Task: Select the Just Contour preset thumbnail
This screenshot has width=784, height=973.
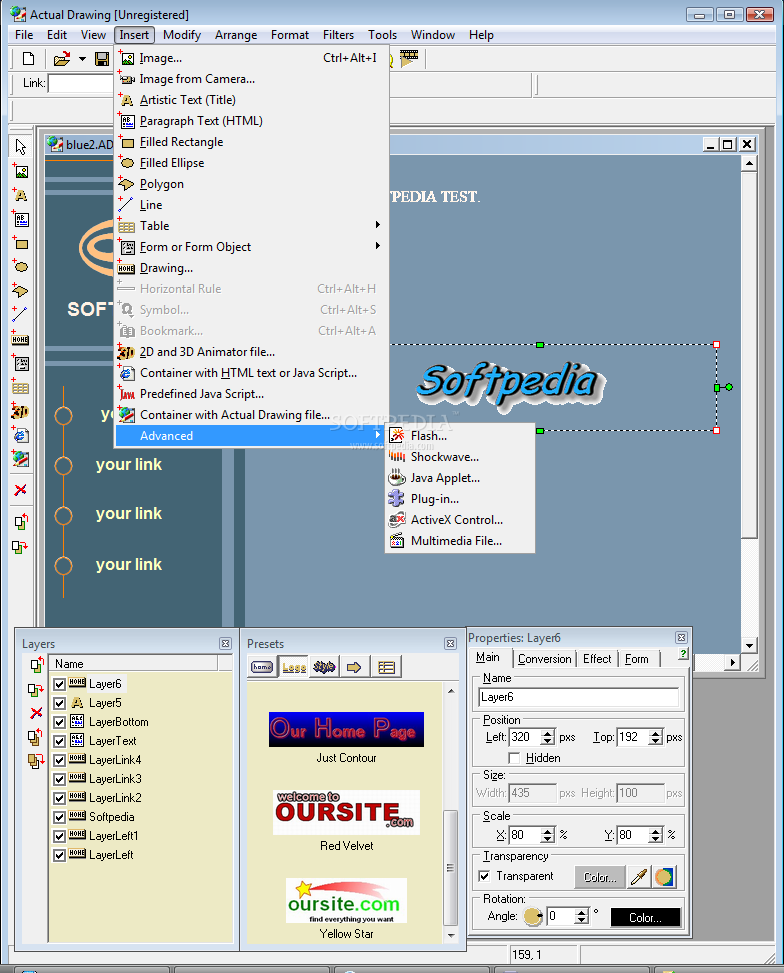Action: click(346, 729)
